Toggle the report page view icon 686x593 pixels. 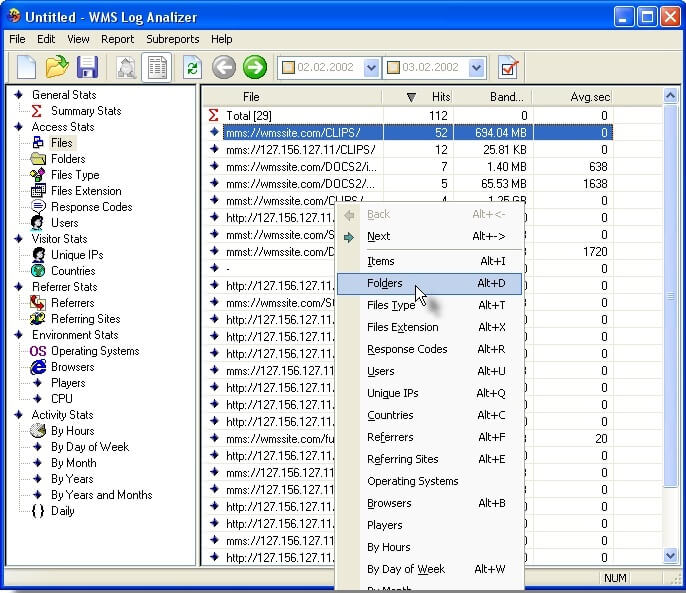[x=157, y=68]
